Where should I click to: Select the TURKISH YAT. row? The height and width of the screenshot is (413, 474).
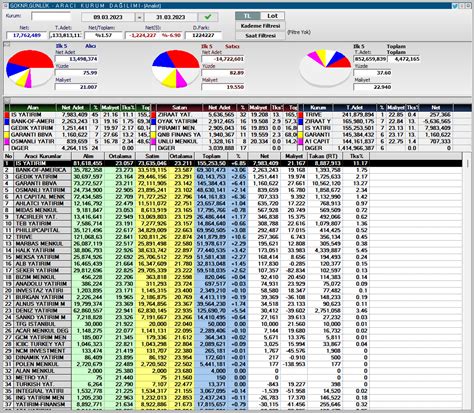[233, 384]
